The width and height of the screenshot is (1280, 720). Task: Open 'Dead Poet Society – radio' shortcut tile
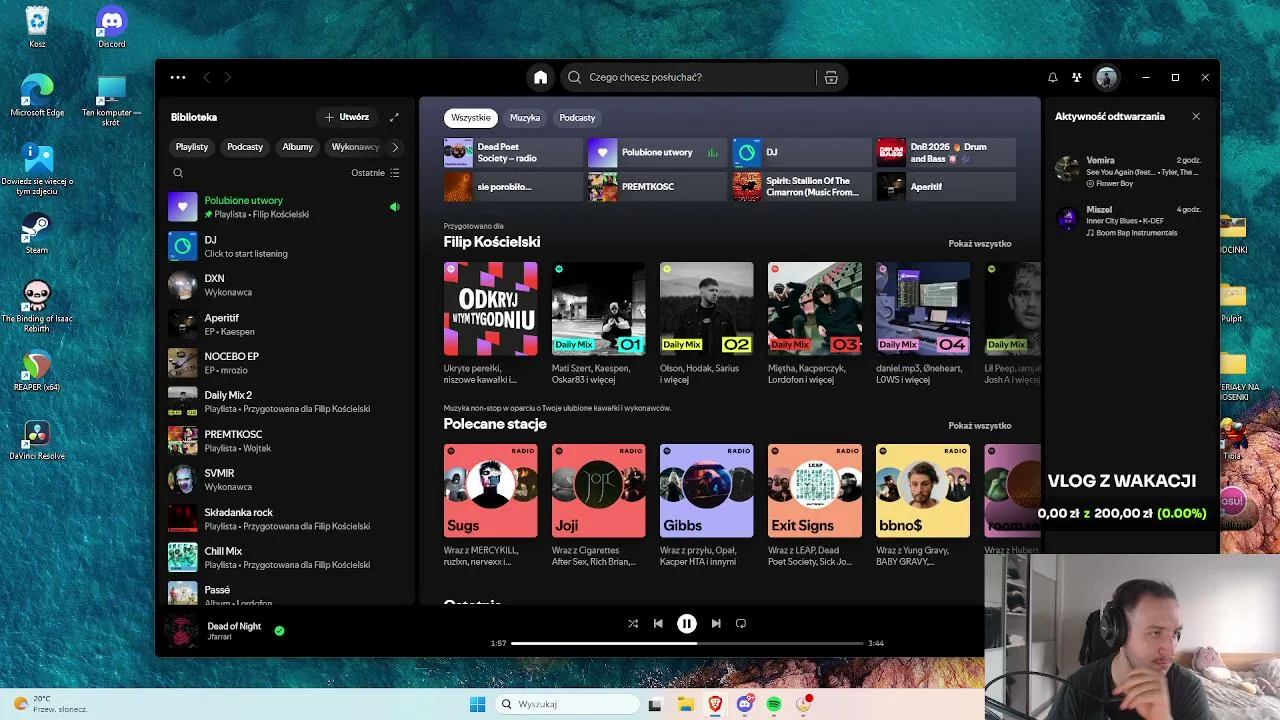[513, 152]
